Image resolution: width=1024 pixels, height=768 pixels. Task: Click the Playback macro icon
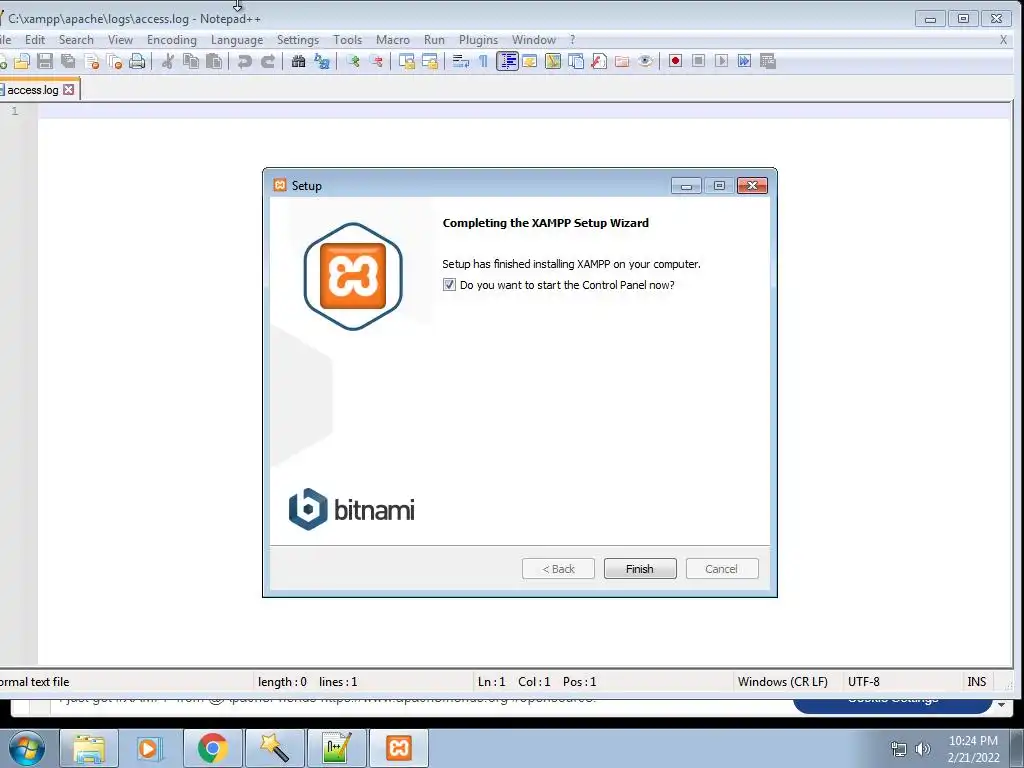coord(721,61)
